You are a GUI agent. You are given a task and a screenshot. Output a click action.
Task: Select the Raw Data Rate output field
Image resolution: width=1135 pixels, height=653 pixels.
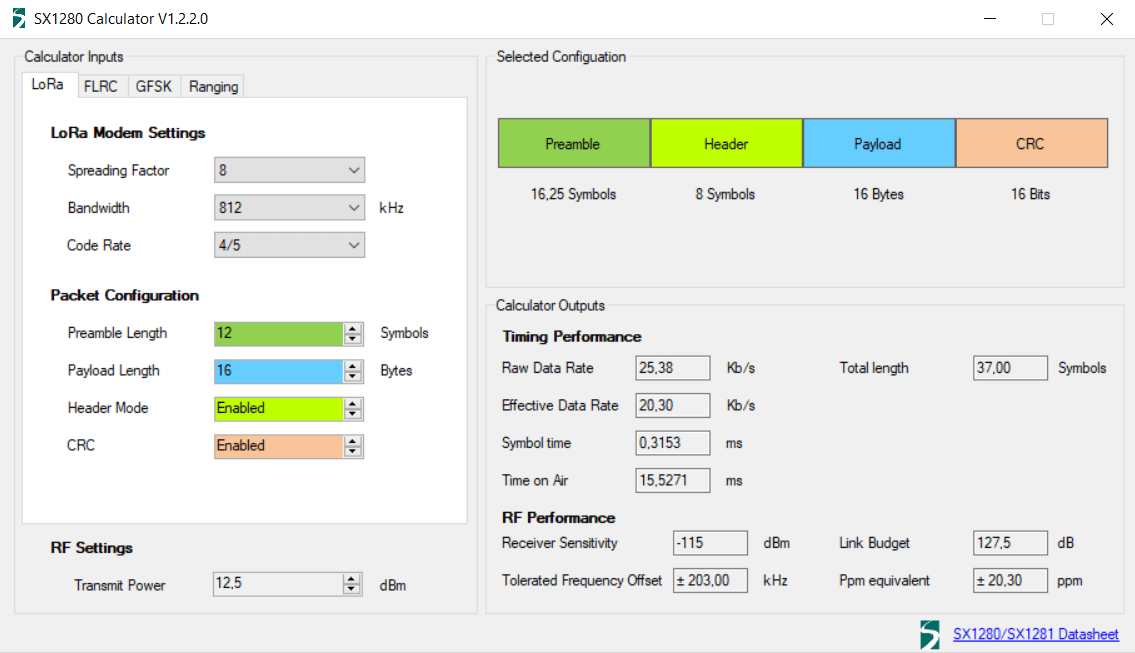(672, 368)
